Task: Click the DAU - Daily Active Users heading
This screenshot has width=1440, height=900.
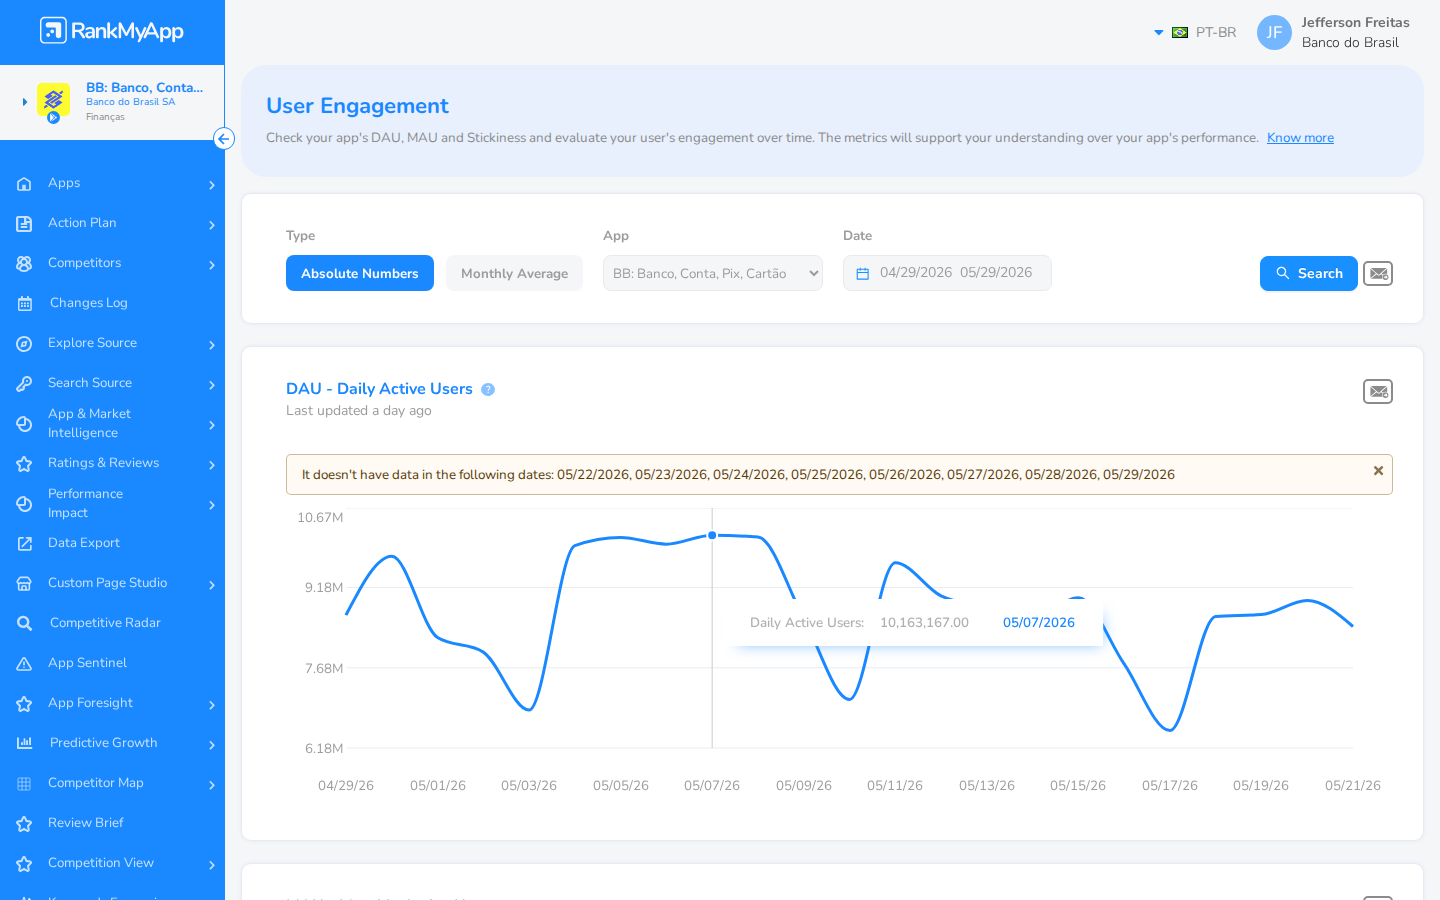Action: [379, 388]
